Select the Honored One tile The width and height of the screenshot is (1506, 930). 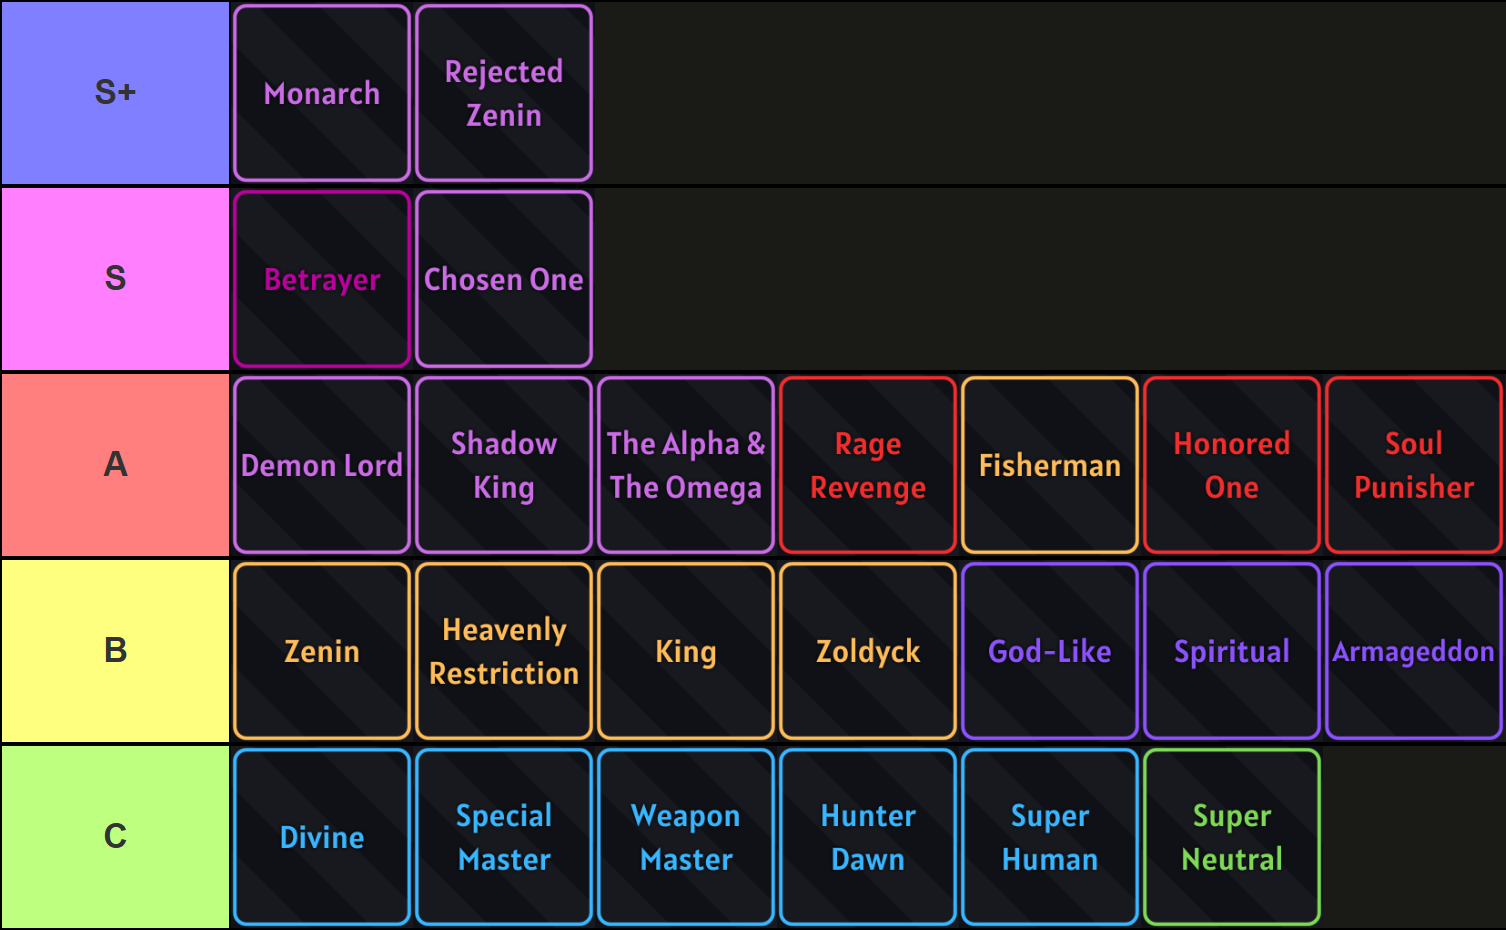click(x=1232, y=465)
